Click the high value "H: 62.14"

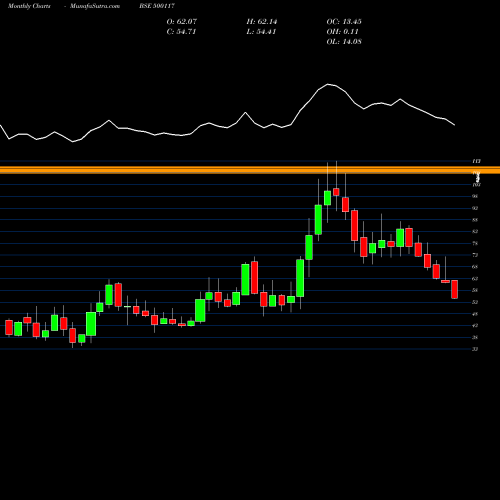[262, 22]
